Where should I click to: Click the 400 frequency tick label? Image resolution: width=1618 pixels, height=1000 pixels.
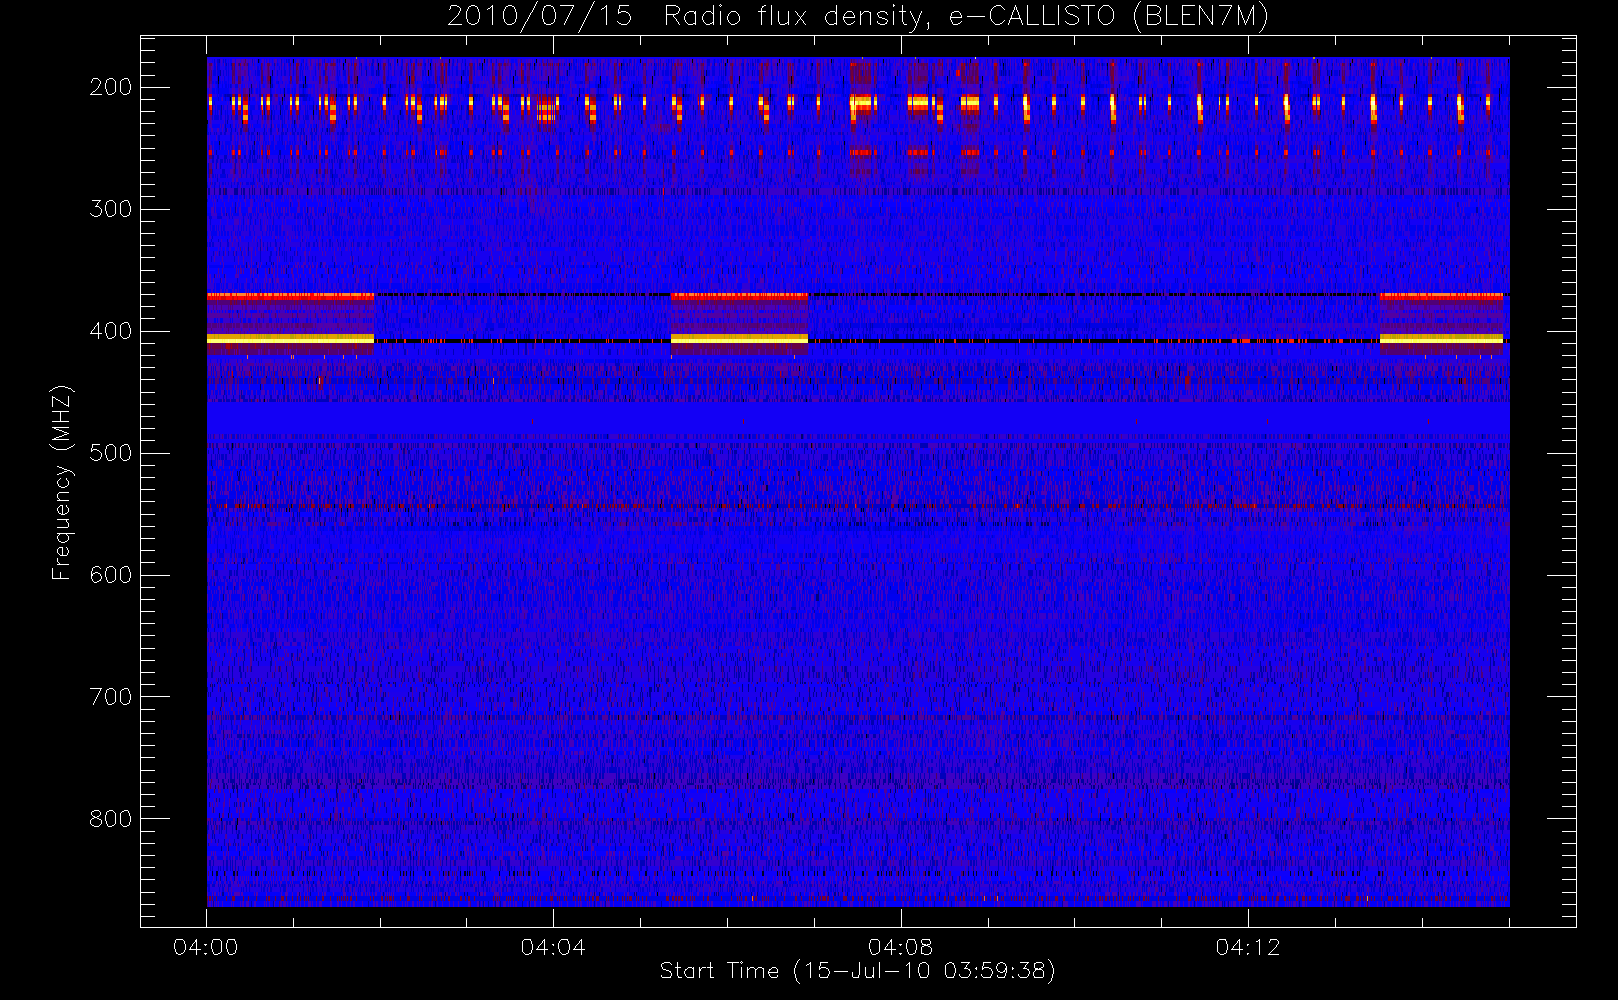(x=110, y=331)
